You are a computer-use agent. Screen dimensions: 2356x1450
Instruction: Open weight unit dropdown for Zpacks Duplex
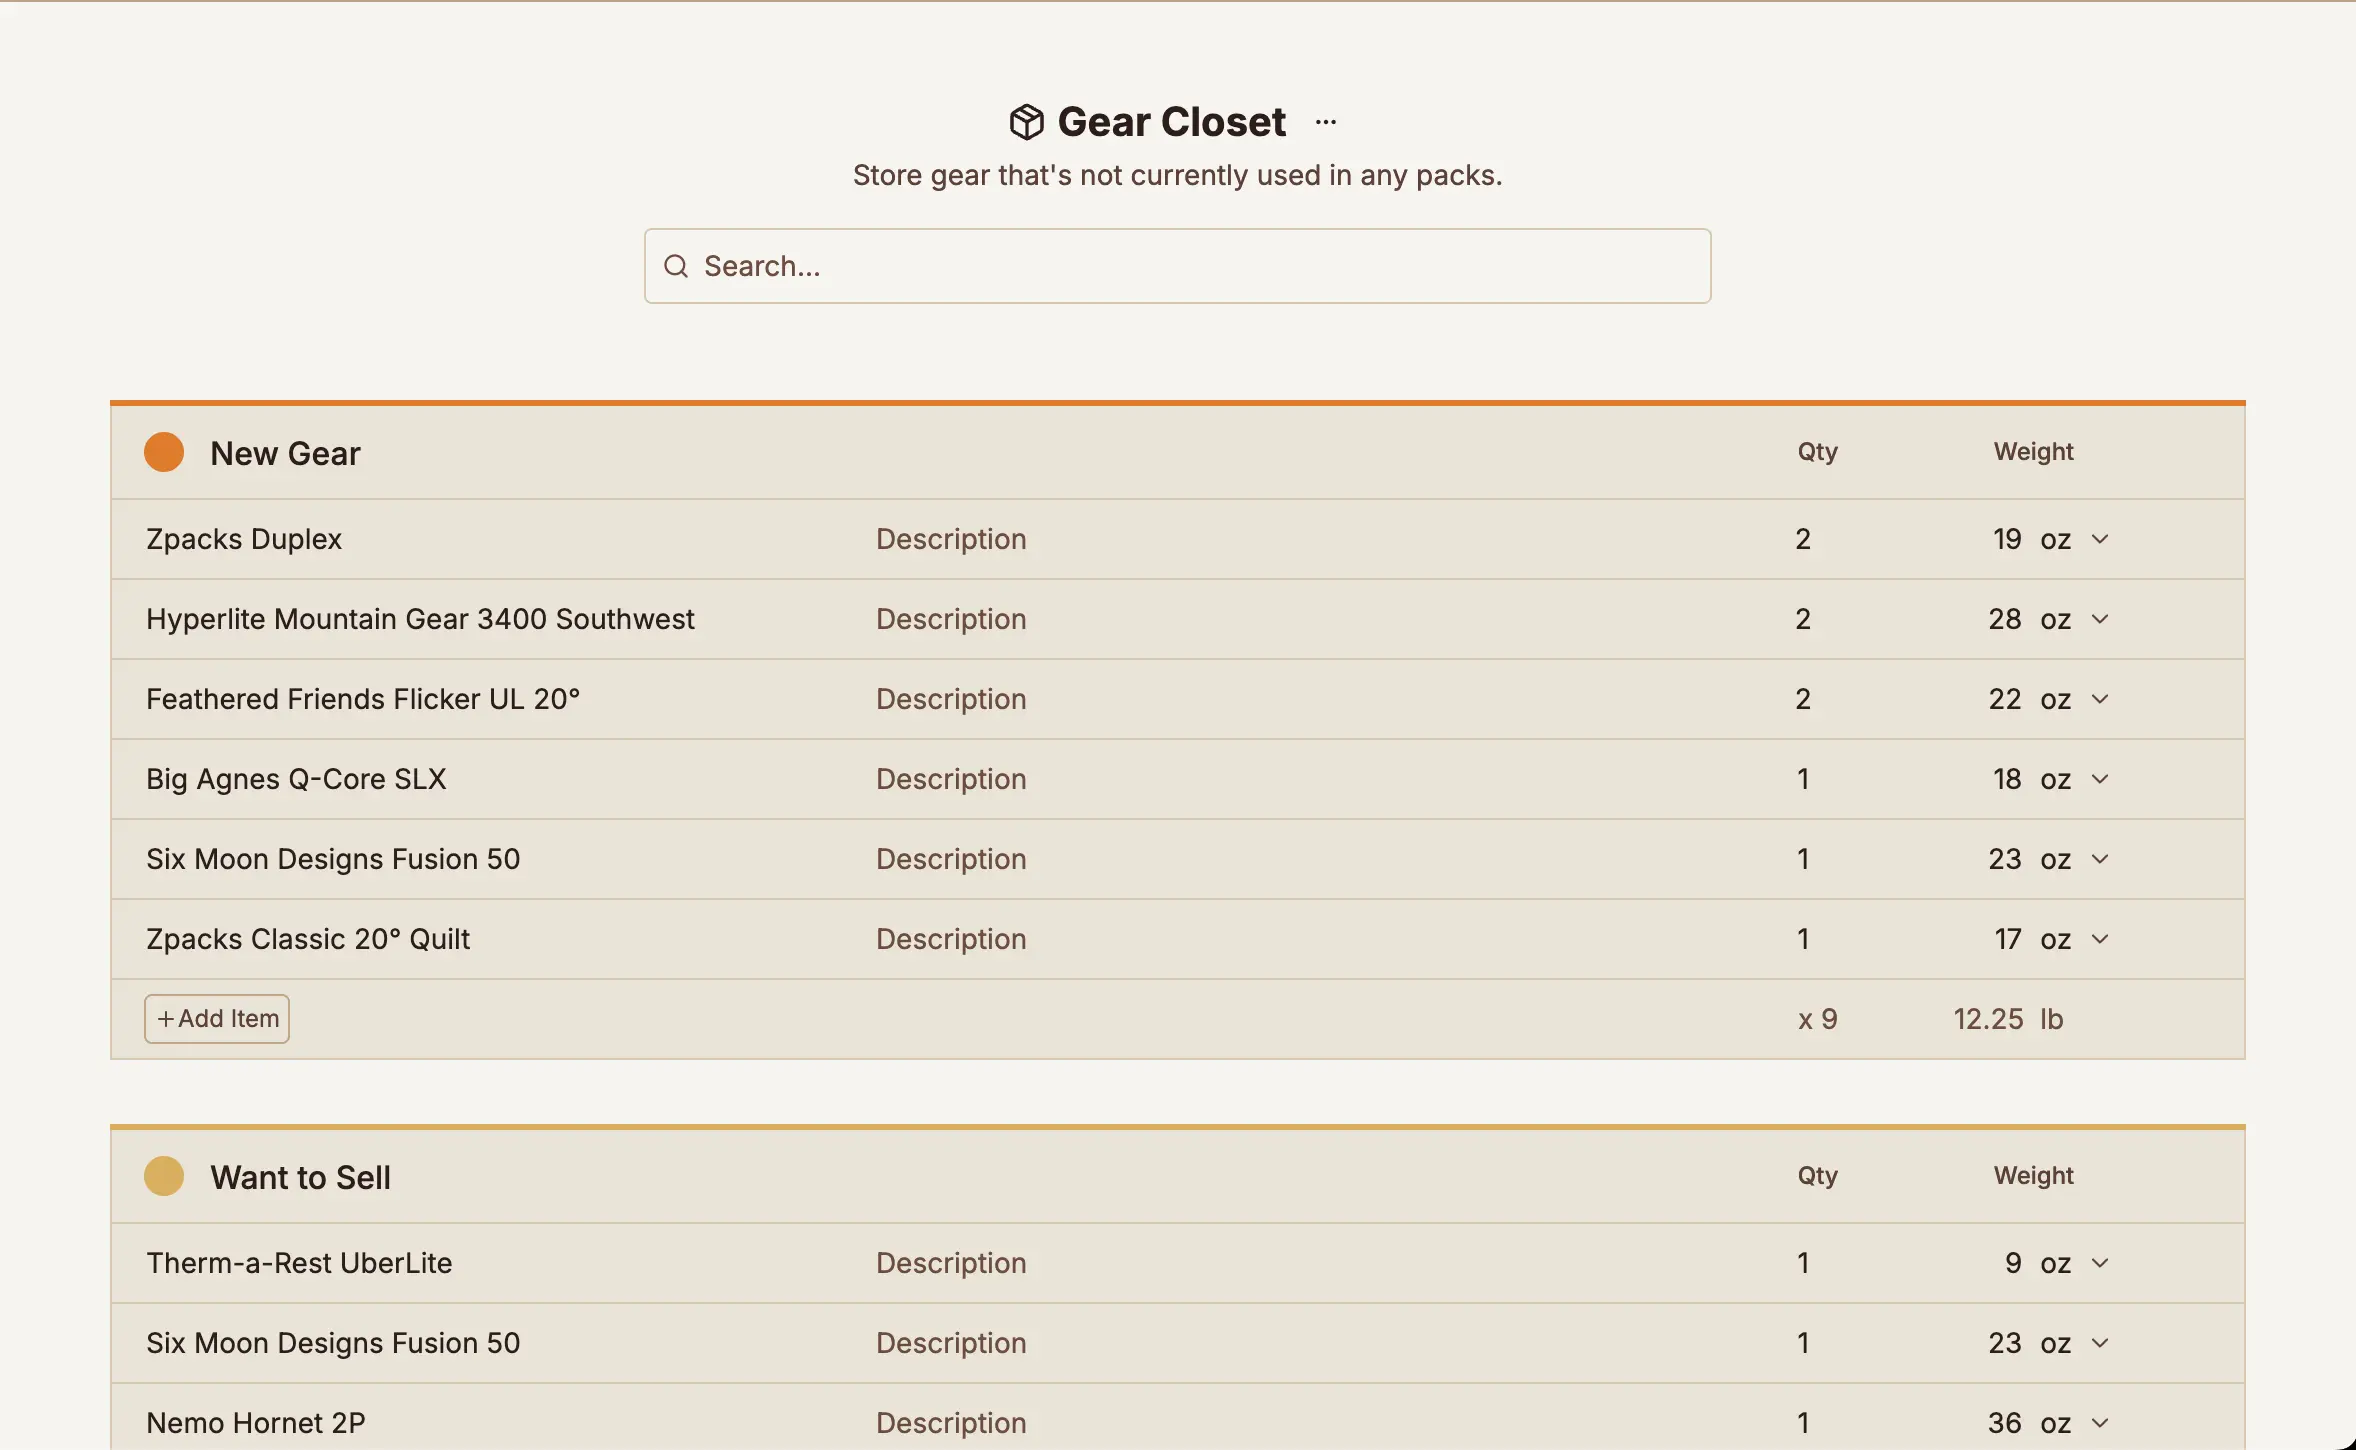coord(2100,539)
